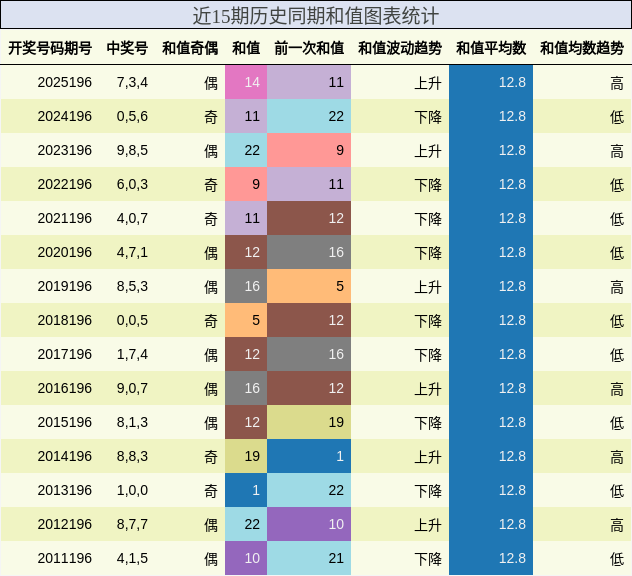Select the 和值 column header
Screen dimensions: 632x576
[x=246, y=48]
